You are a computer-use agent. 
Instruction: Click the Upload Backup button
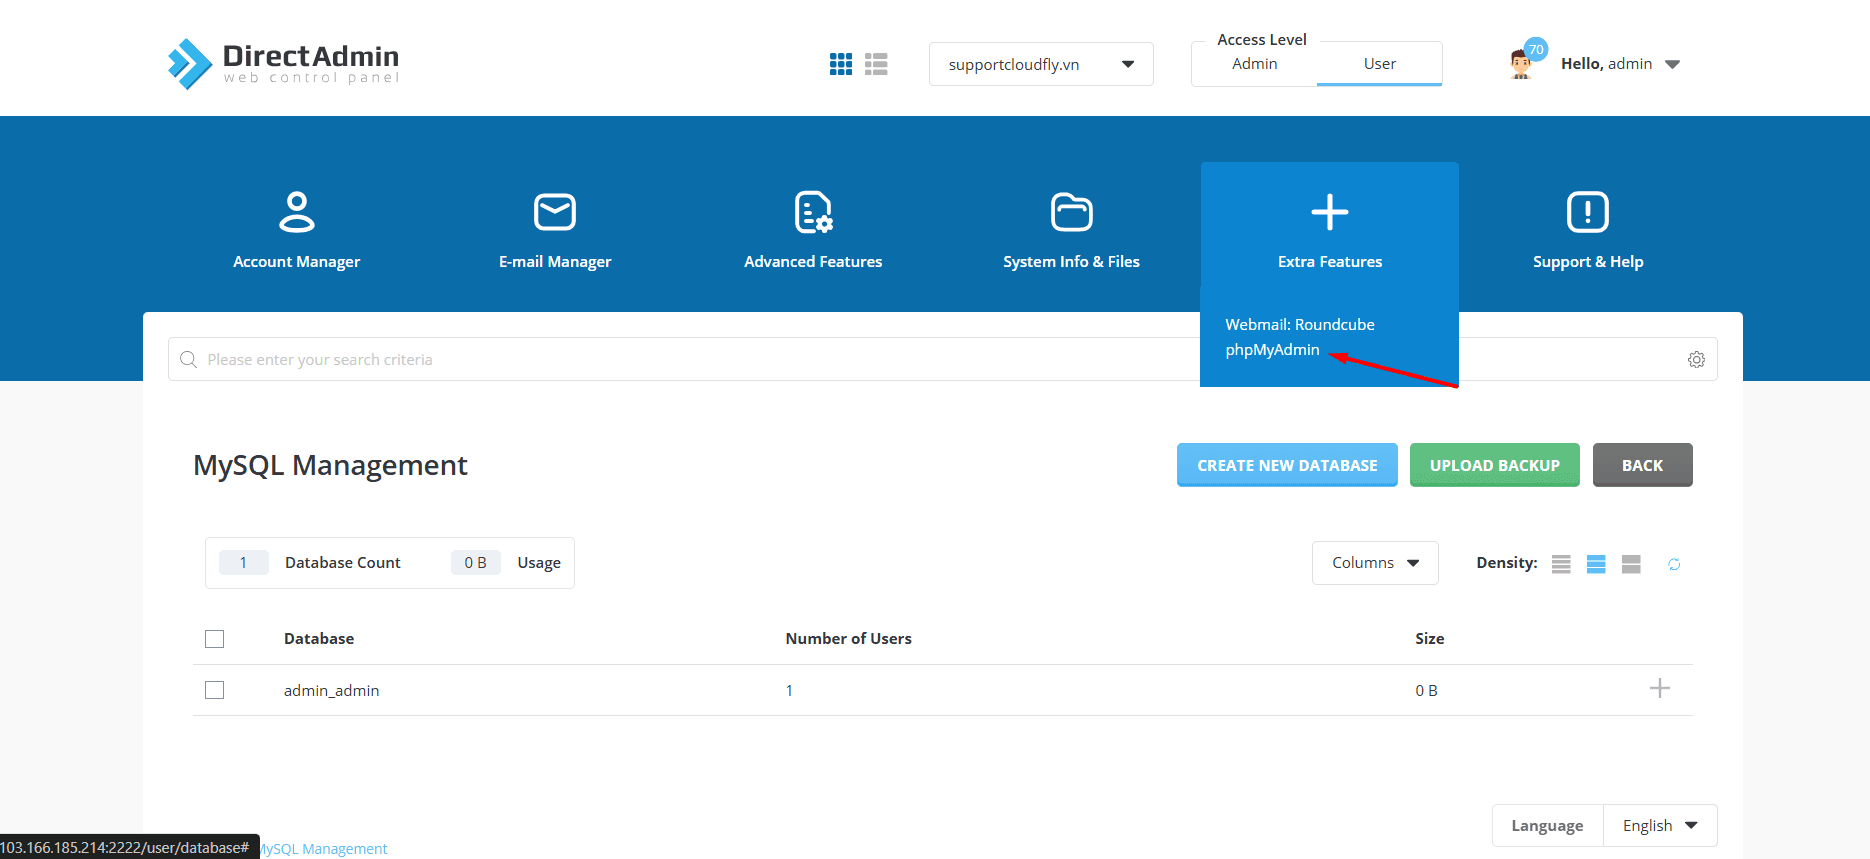pos(1494,465)
